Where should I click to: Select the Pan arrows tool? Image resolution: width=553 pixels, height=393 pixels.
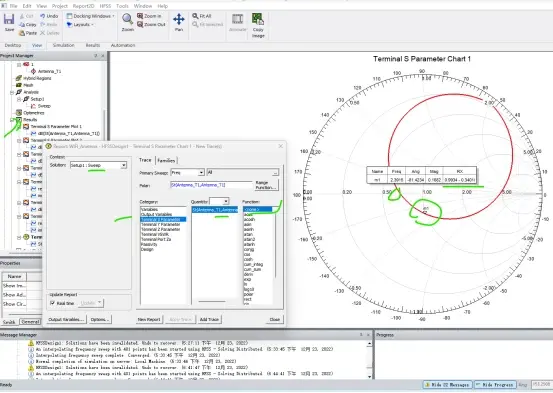pyautogui.click(x=179, y=19)
